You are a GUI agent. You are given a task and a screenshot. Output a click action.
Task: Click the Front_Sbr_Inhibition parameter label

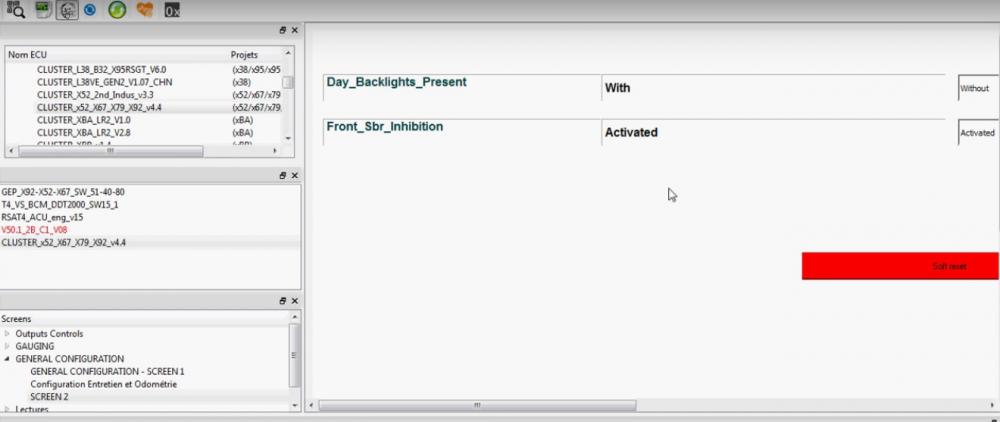[385, 127]
